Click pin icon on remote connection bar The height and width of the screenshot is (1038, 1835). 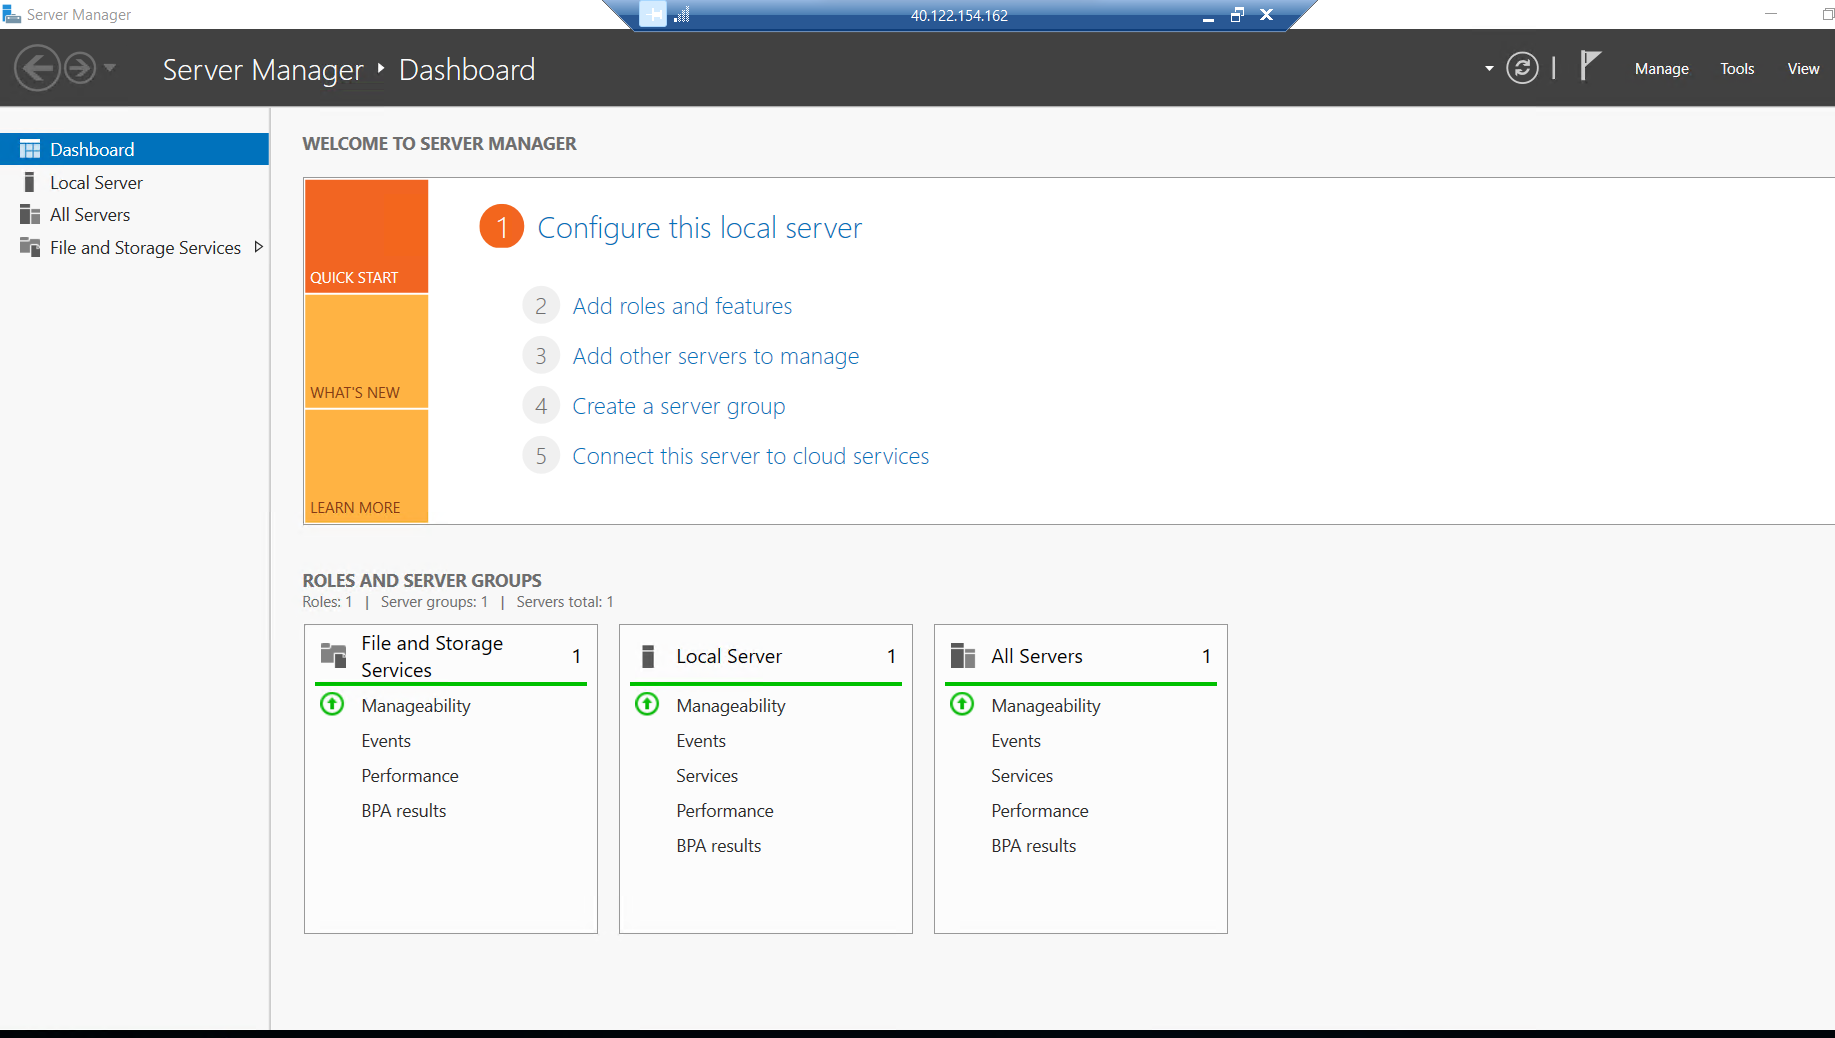click(653, 14)
